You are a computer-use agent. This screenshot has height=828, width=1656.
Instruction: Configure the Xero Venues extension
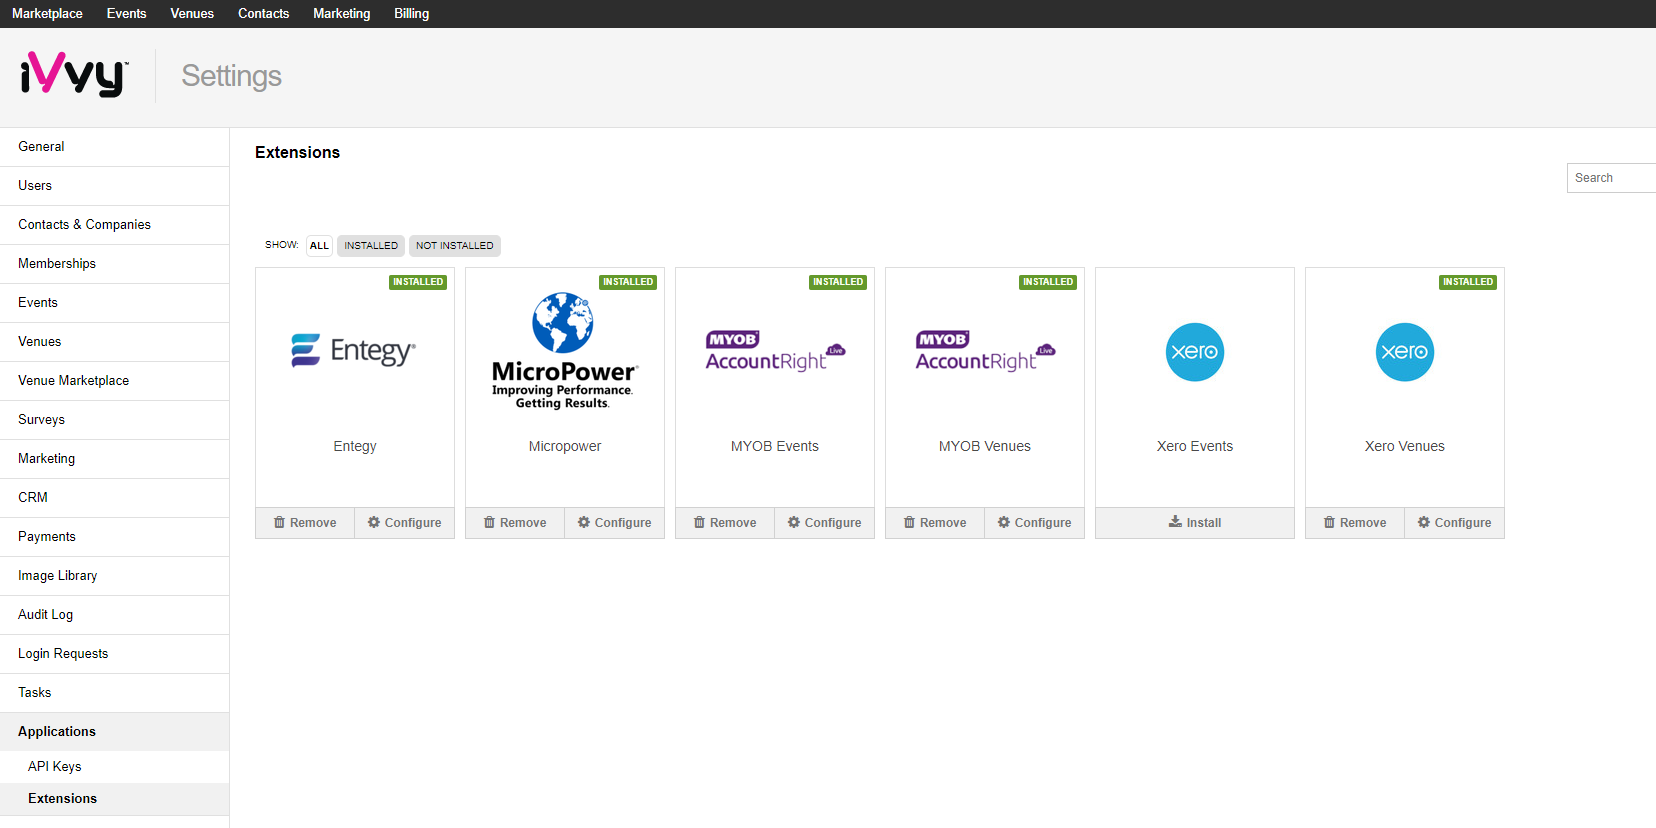1454,523
